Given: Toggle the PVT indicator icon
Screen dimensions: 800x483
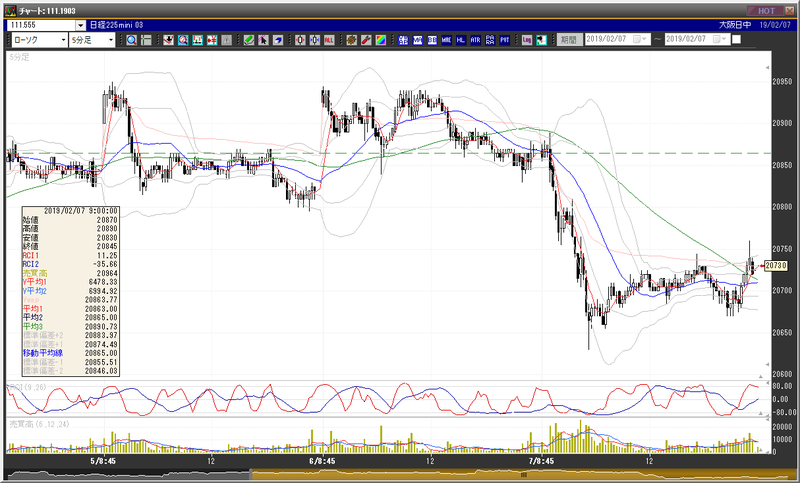Looking at the screenshot, I should coord(505,40).
